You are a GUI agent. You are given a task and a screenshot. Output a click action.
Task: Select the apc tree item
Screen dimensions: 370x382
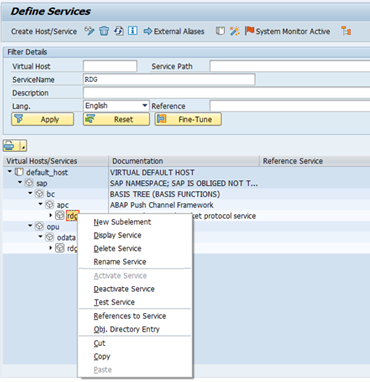click(62, 205)
